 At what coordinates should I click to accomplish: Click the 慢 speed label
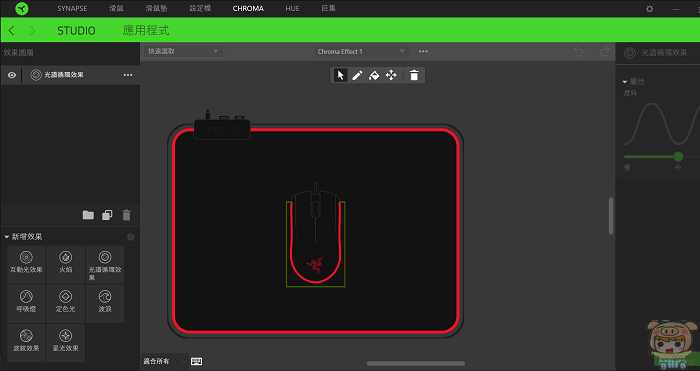627,167
